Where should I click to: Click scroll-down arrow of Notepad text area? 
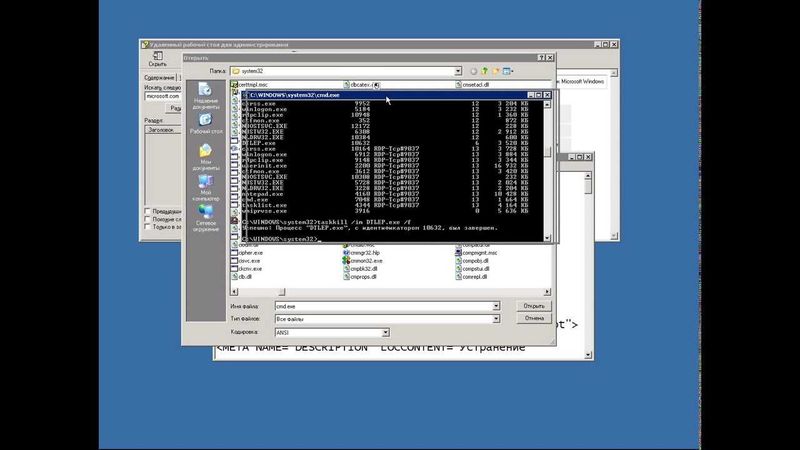tap(588, 355)
